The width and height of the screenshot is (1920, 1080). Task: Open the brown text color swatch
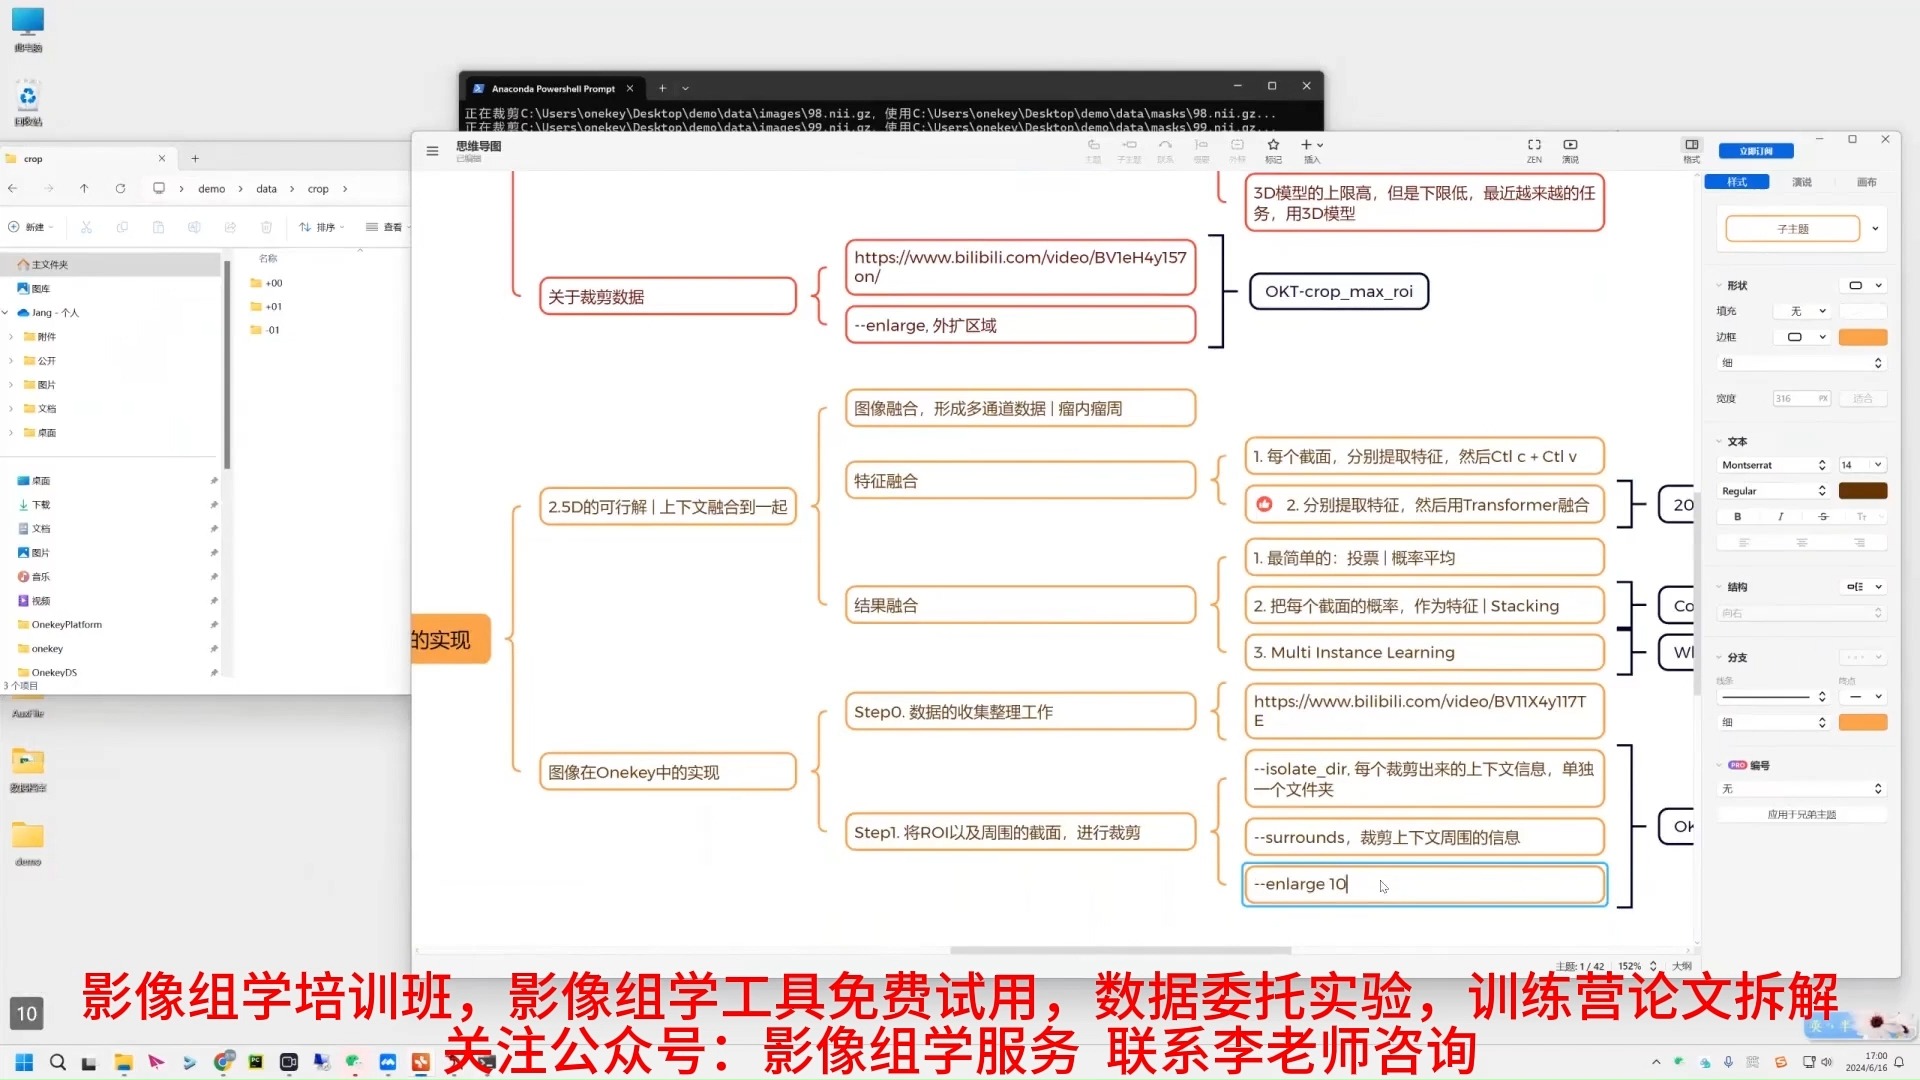pyautogui.click(x=1862, y=491)
